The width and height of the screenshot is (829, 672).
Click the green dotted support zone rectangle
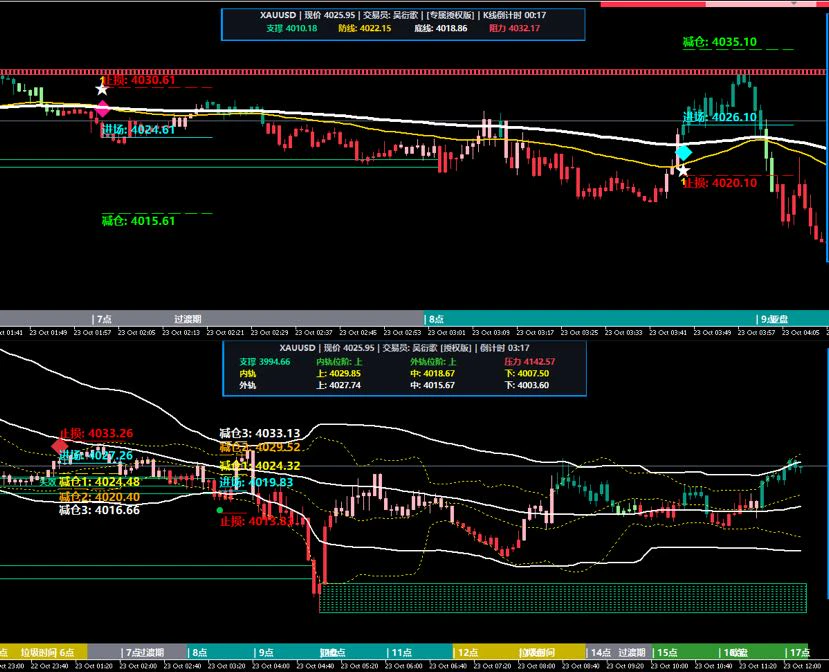coord(563,598)
